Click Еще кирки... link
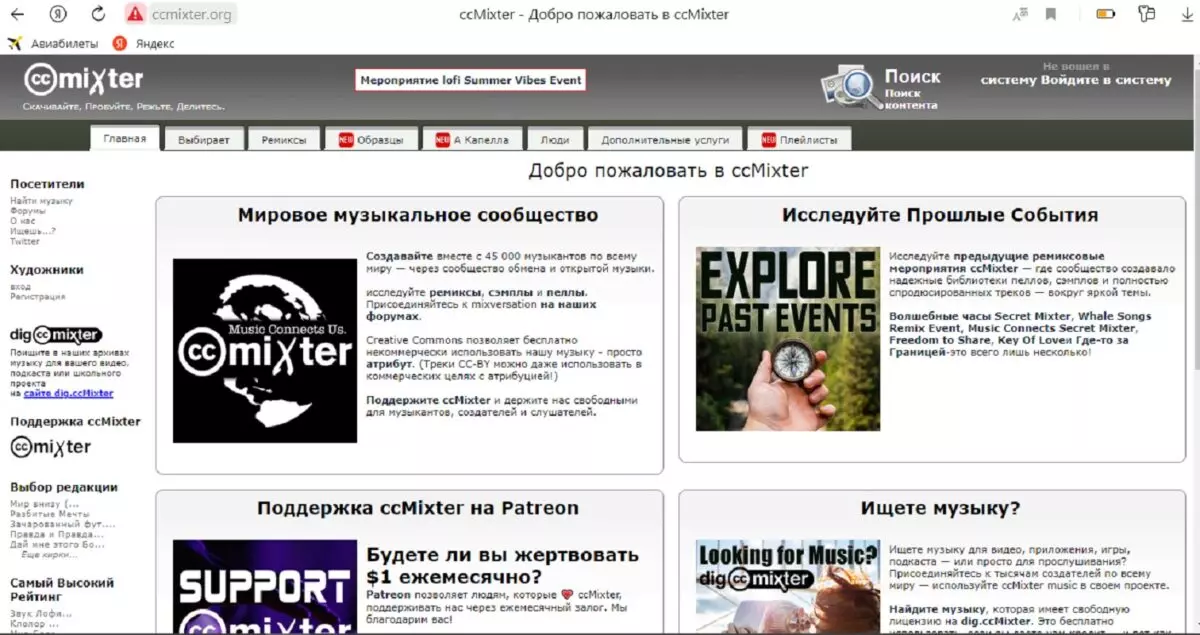Screen dimensions: 1200x635 click(47, 554)
